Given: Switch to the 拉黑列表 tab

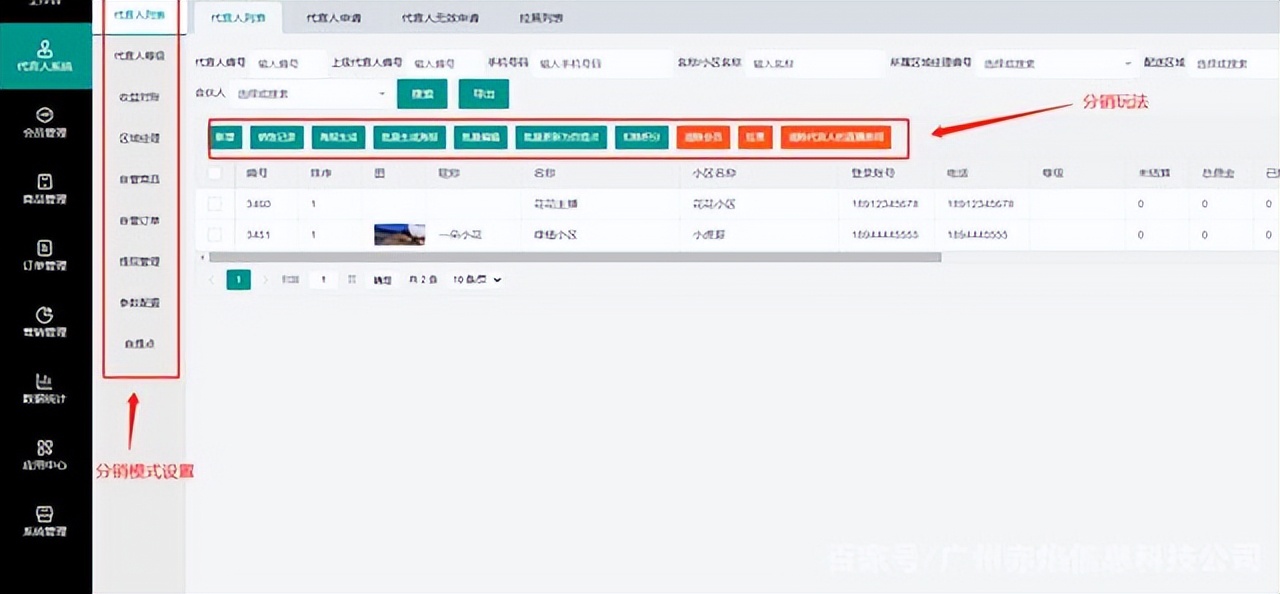Looking at the screenshot, I should (x=542, y=17).
